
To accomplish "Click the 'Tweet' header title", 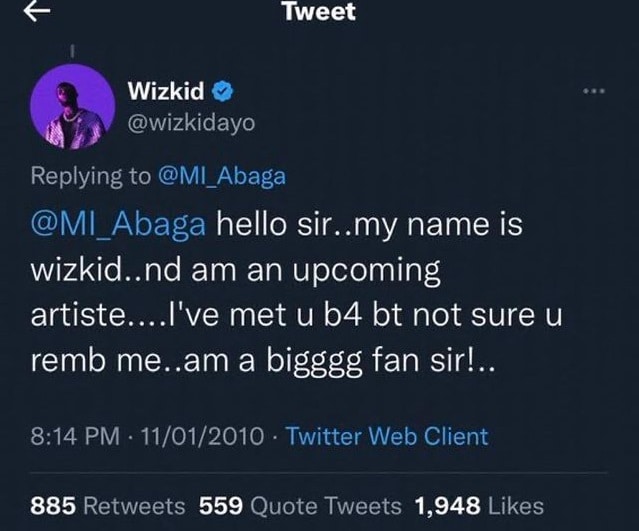I will [x=318, y=12].
